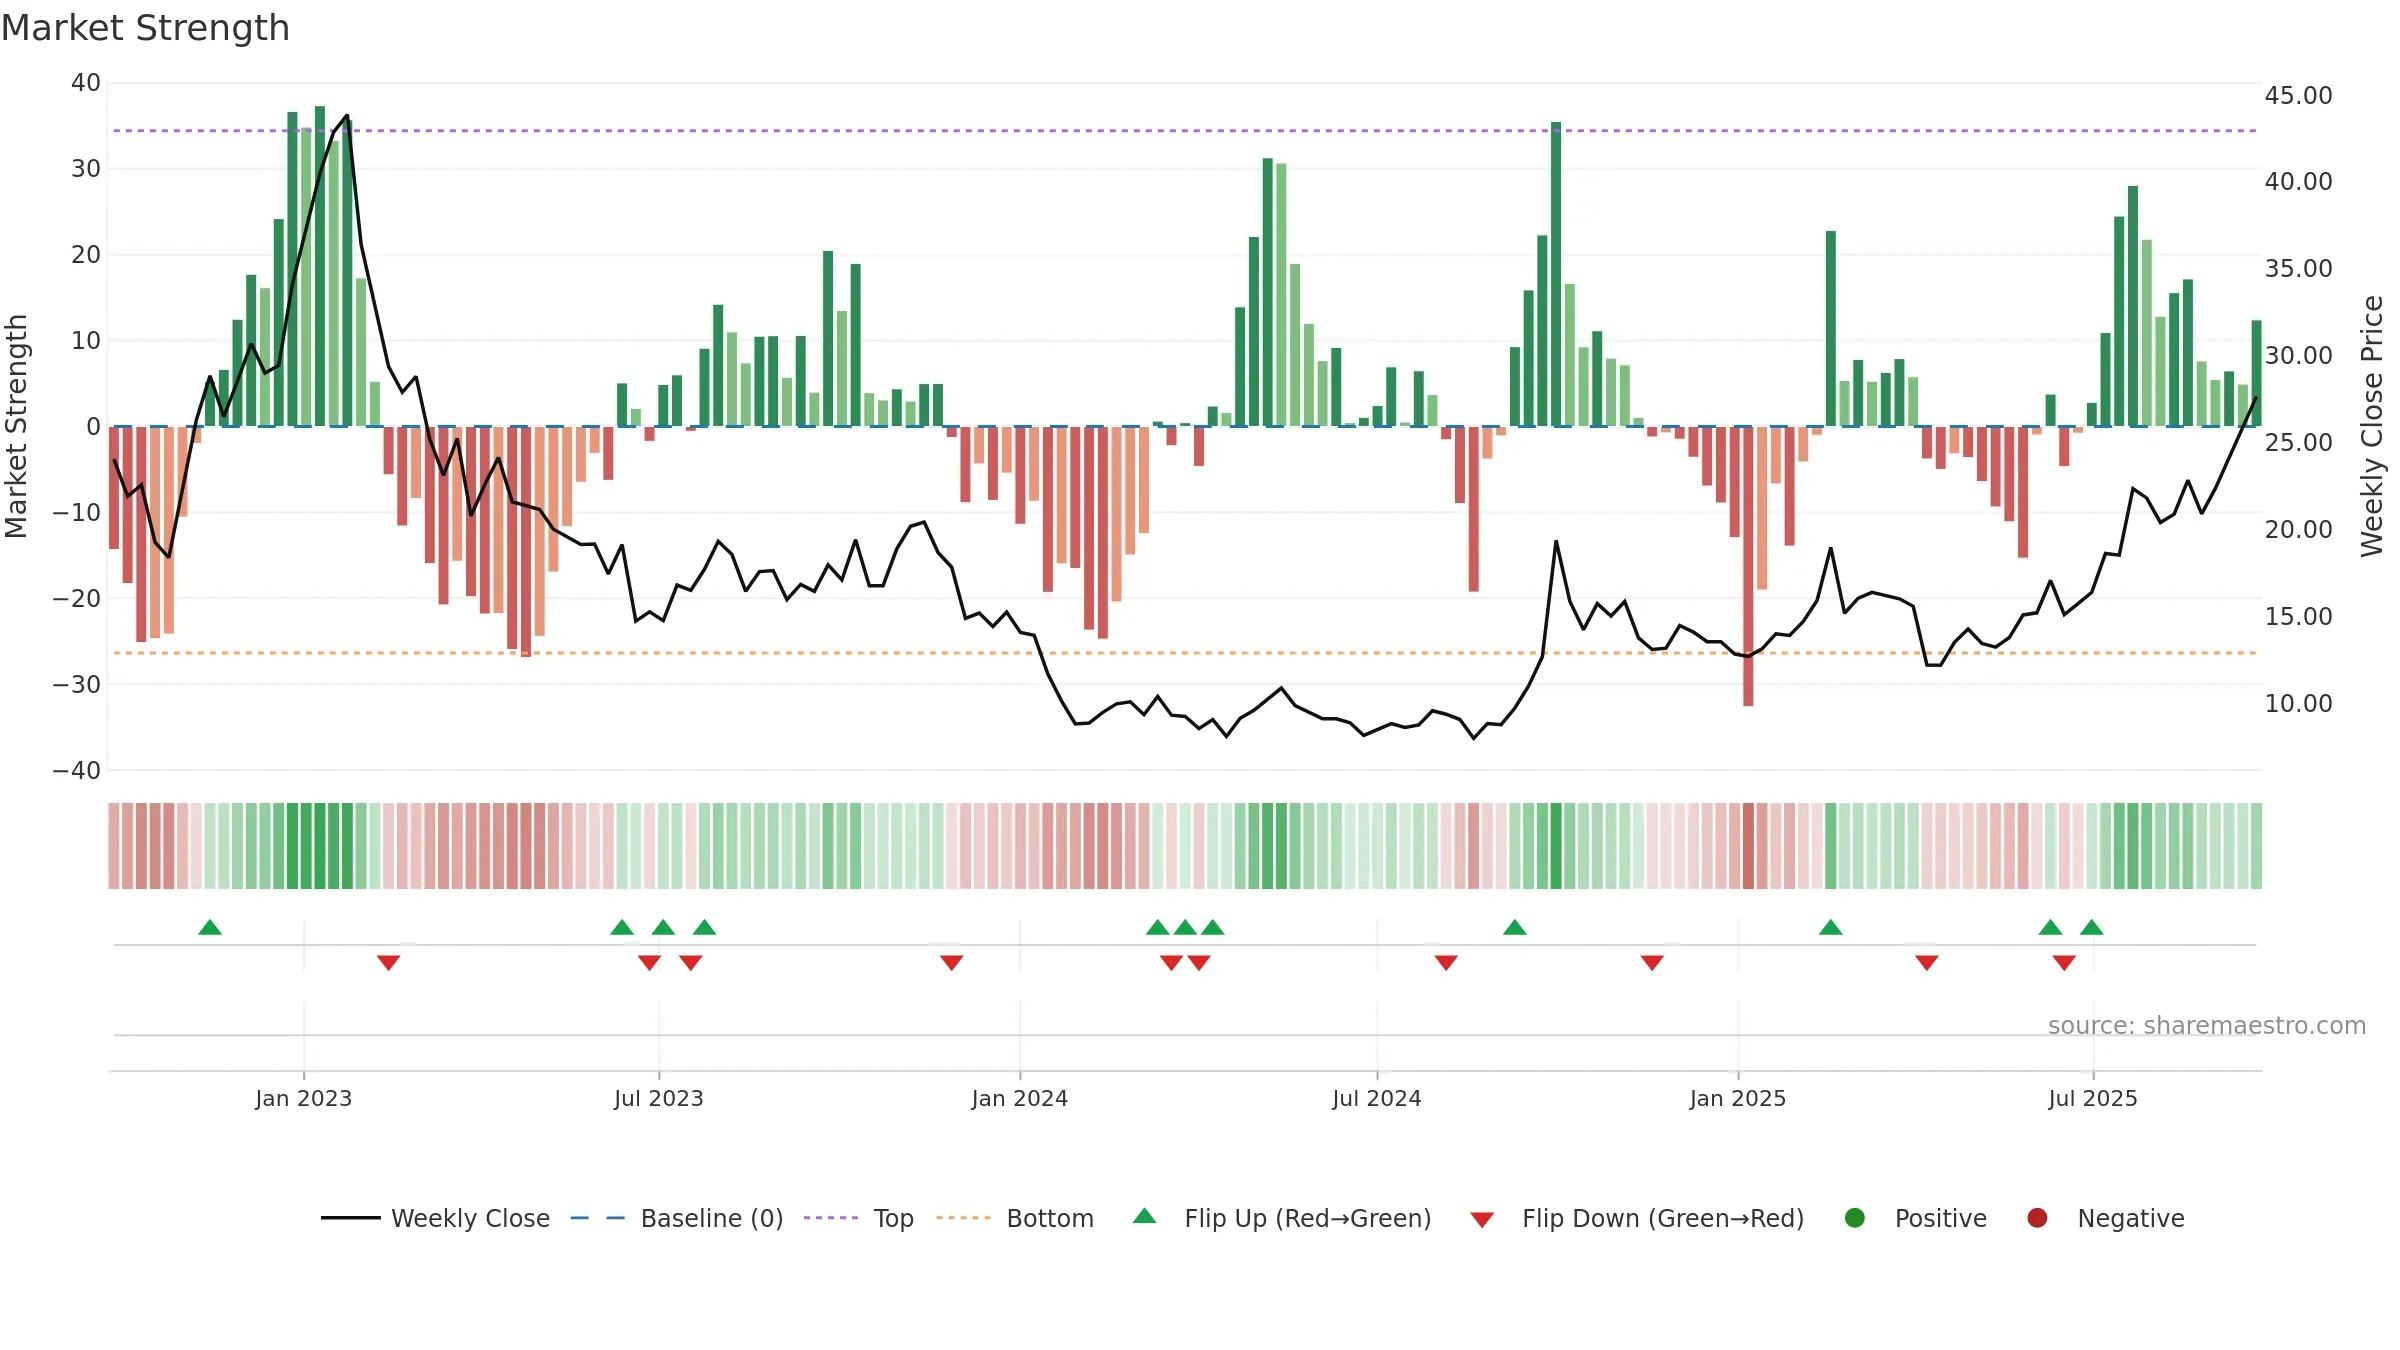Click the orange dotted Bottom threshold line
Viewport: 2400px width, 1350px height.
pyautogui.click(x=1185, y=653)
